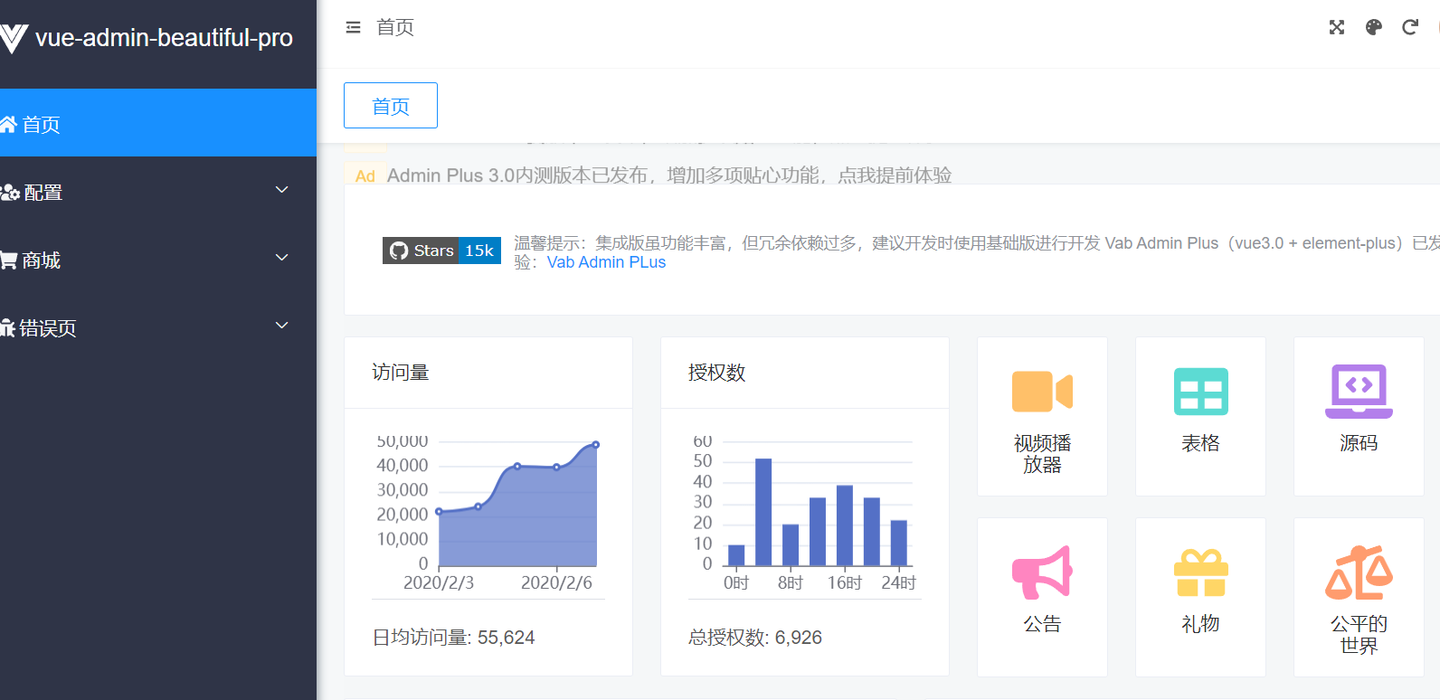This screenshot has height=700, width=1440.
Task: Click the 首页 breadcrumb tab
Action: (x=390, y=105)
